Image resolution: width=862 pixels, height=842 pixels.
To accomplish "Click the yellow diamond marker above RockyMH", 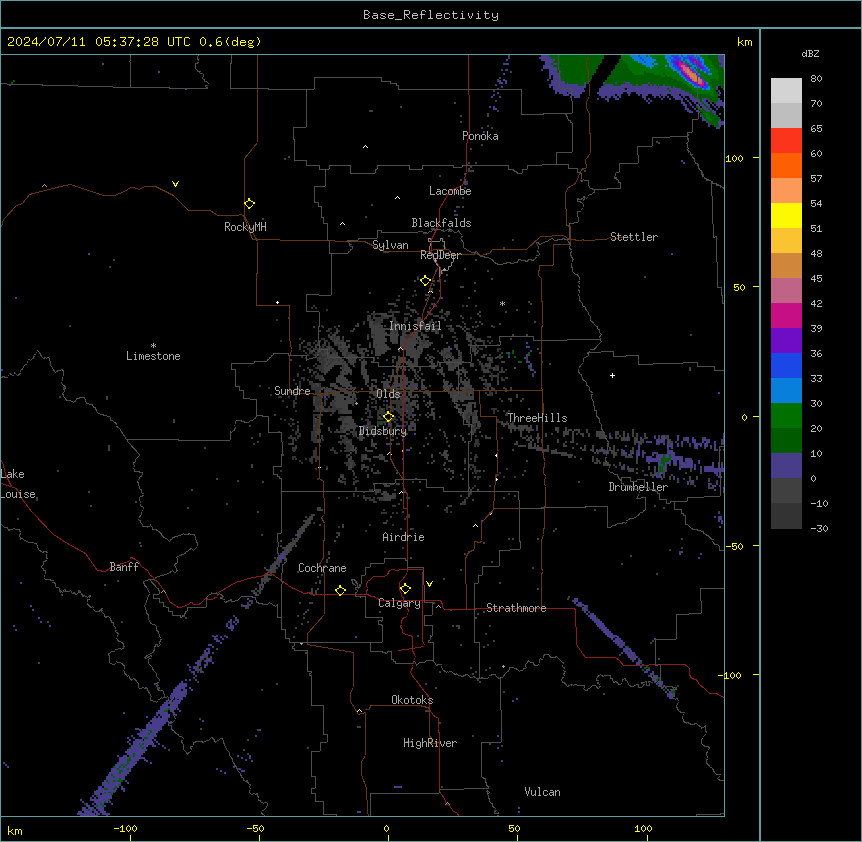I will (249, 204).
